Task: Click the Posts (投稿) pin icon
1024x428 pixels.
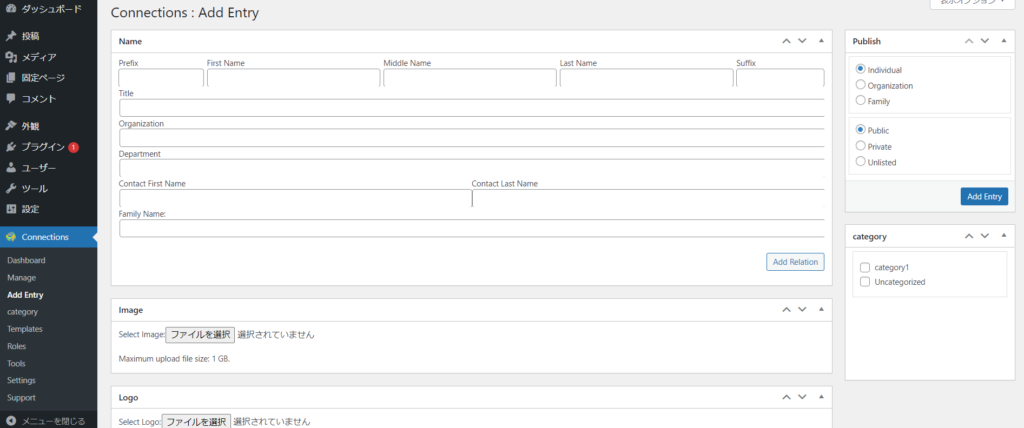Action: point(11,36)
